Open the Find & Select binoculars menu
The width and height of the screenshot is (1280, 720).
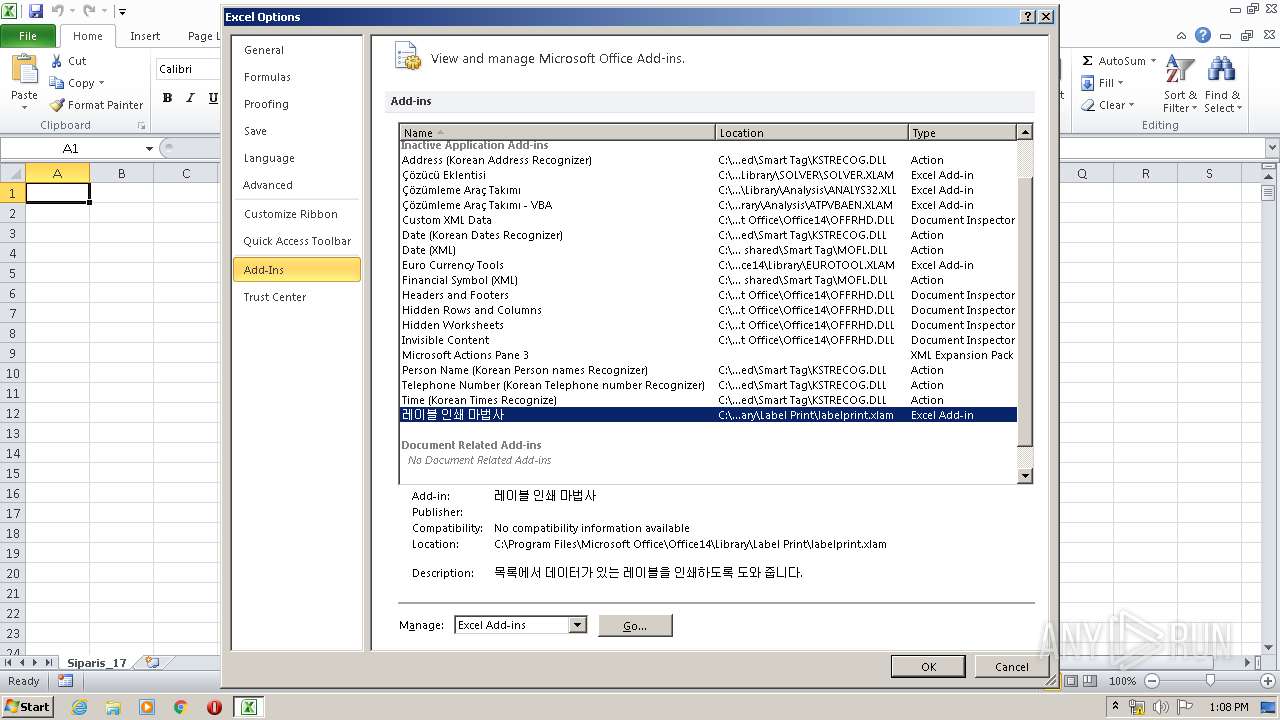point(1222,84)
